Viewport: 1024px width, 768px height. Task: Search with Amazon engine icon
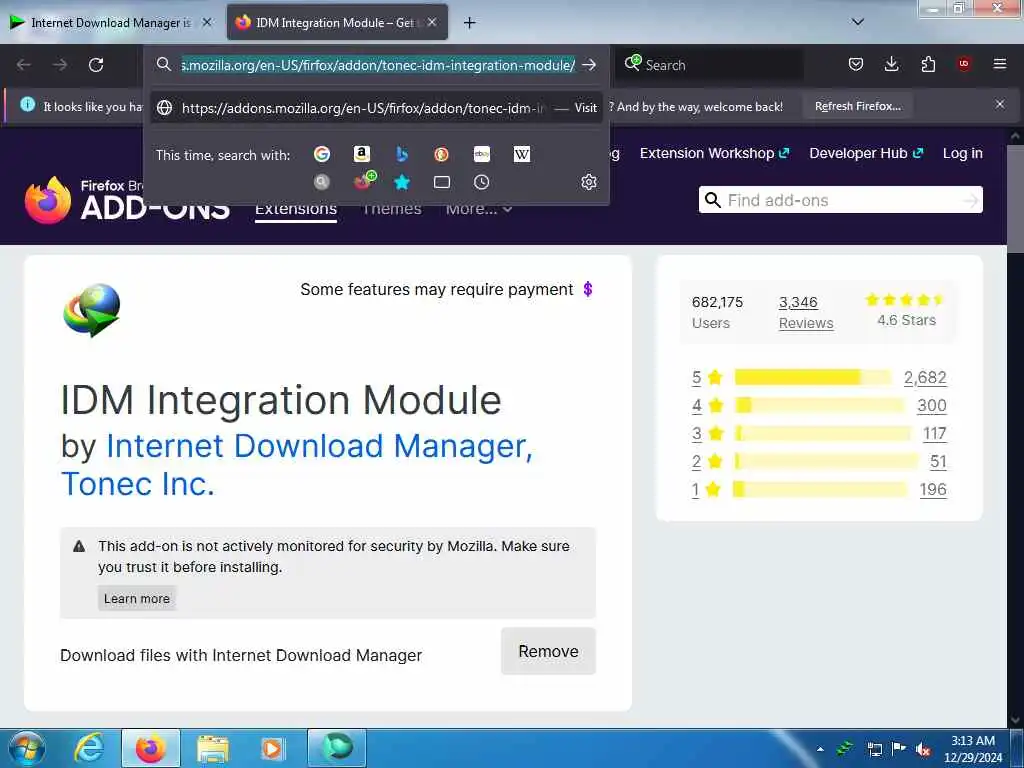(x=361, y=154)
